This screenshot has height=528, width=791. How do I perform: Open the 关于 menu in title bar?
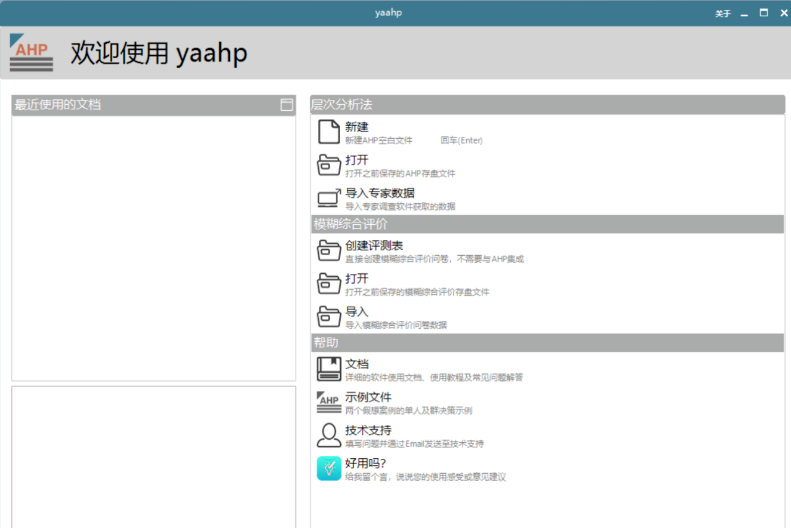(722, 14)
